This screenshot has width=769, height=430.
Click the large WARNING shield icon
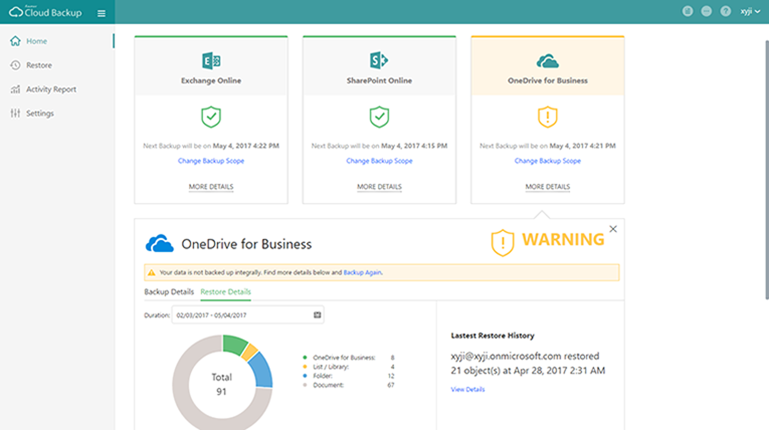[x=503, y=243]
